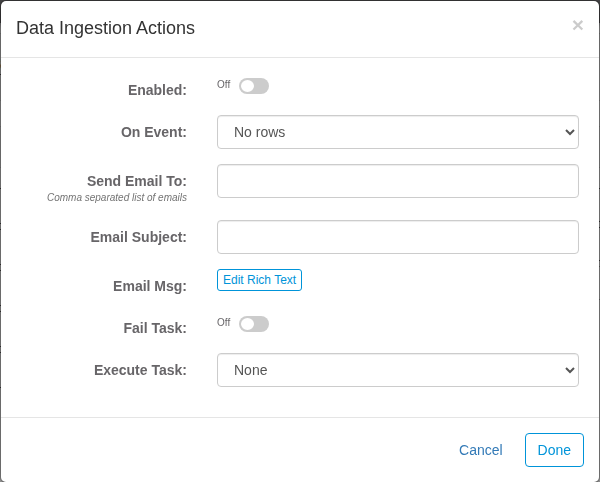
Task: Toggle the Fail Task switch
Action: tap(254, 324)
